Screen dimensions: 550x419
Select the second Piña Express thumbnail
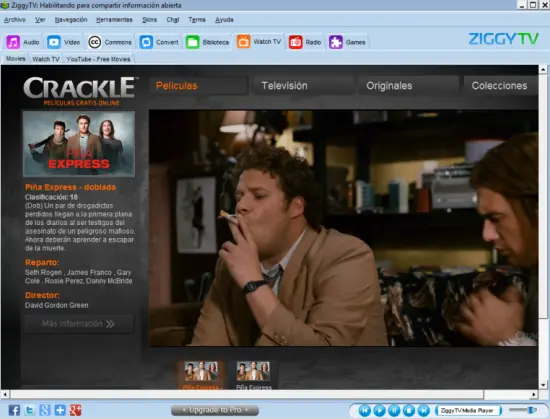[x=253, y=375]
